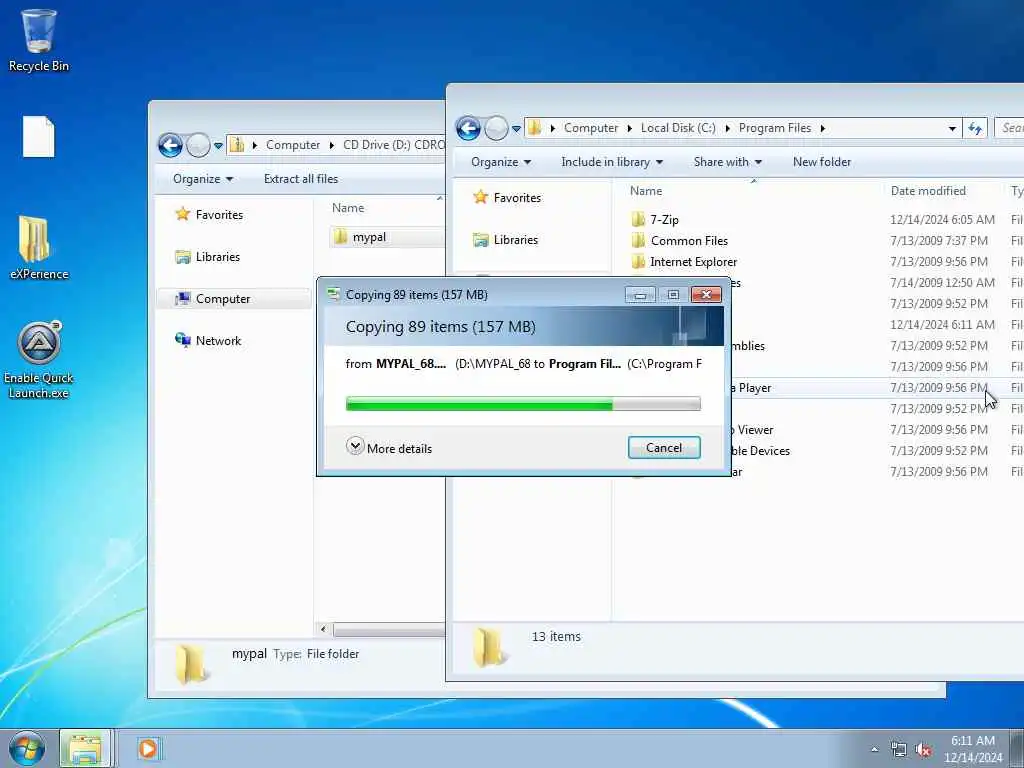Screen dimensions: 1024x768
Task: Open recent pages dropdown in Program Files window
Action: pyautogui.click(x=517, y=129)
